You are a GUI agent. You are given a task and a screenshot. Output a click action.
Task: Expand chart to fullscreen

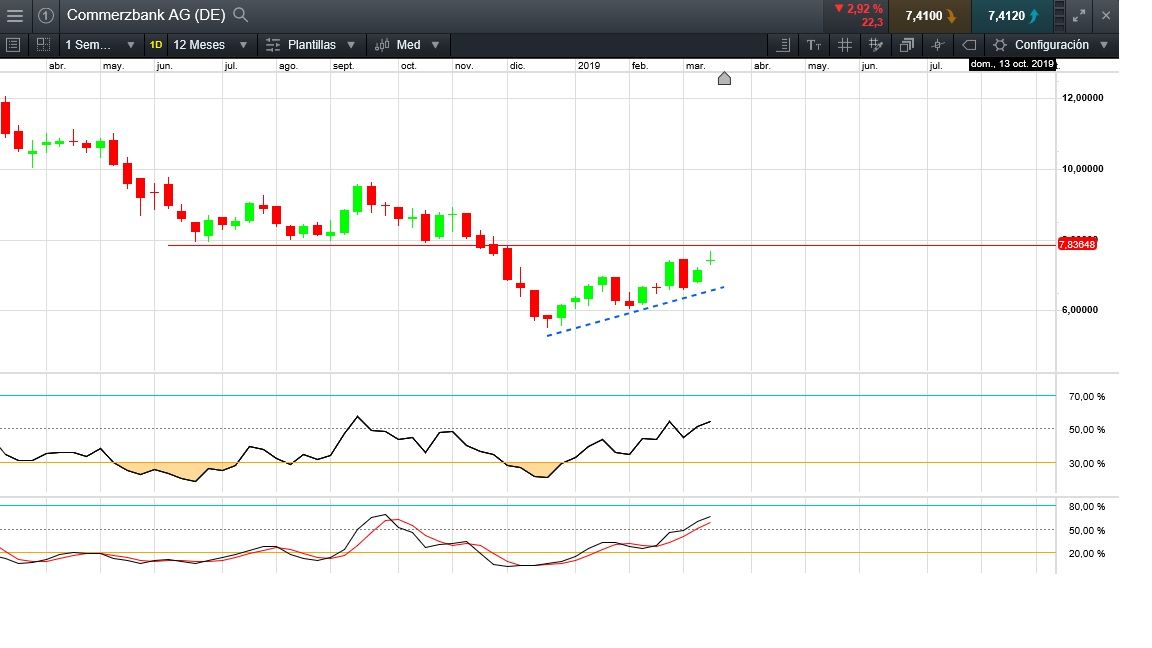coord(1079,15)
